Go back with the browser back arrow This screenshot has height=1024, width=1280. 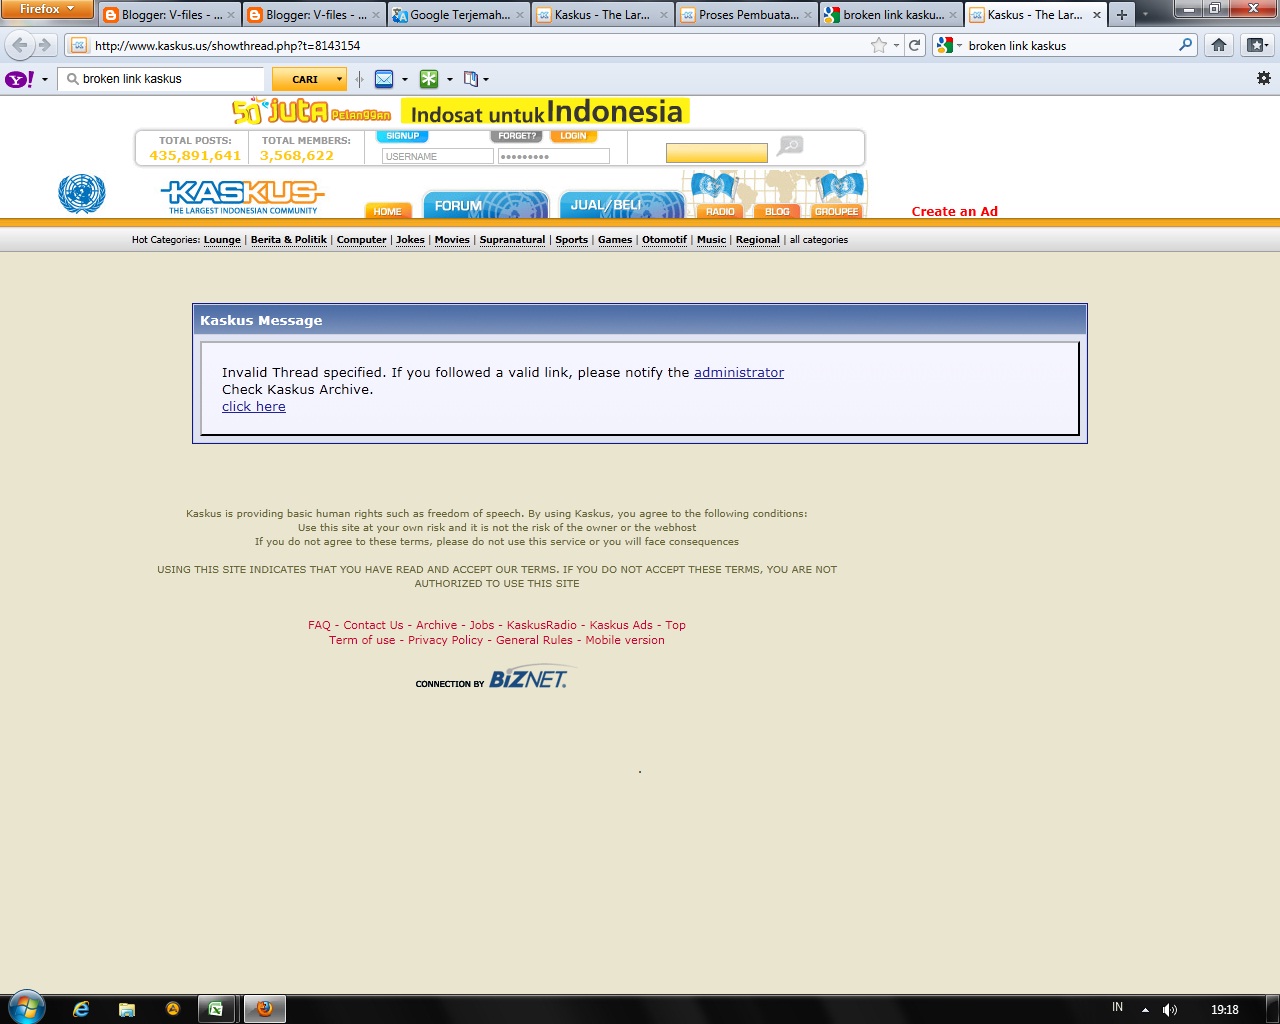[19, 45]
